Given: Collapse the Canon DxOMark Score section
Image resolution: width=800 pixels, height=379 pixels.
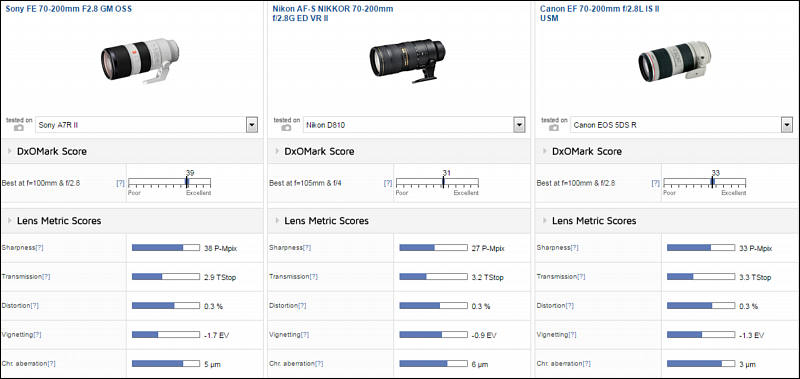Looking at the screenshot, I should click(545, 151).
